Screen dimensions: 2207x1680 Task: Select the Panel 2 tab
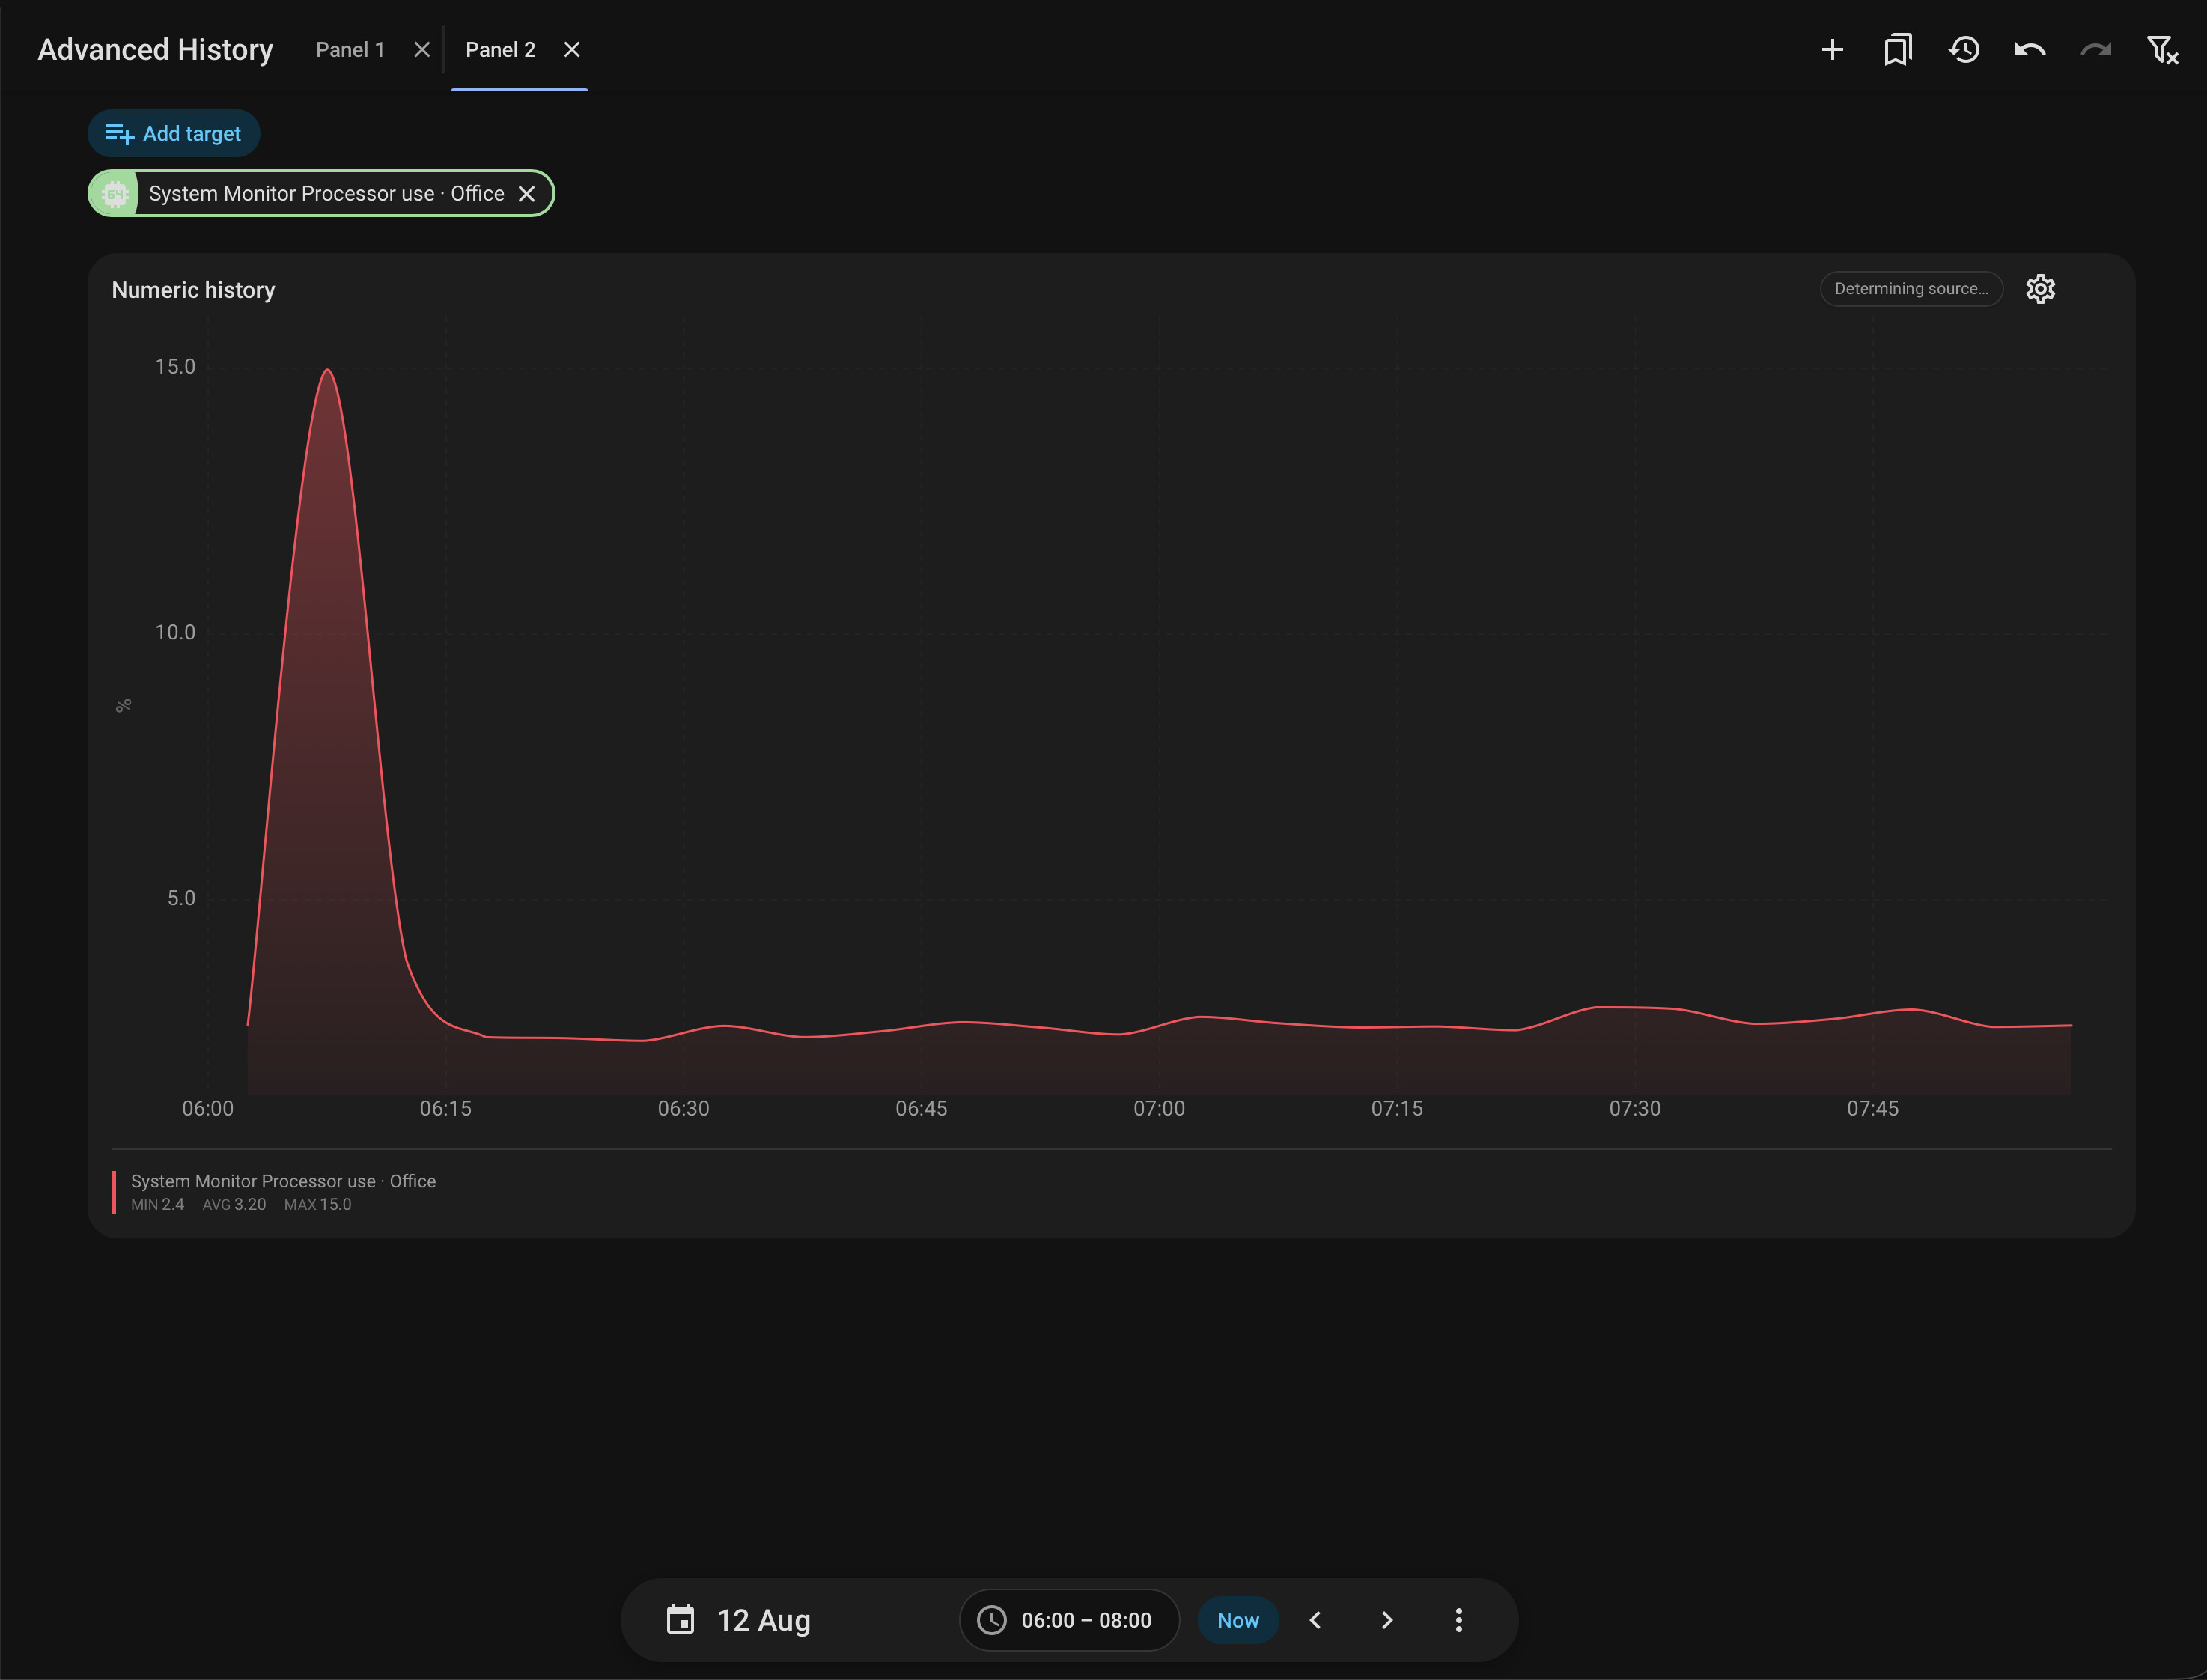pos(500,50)
